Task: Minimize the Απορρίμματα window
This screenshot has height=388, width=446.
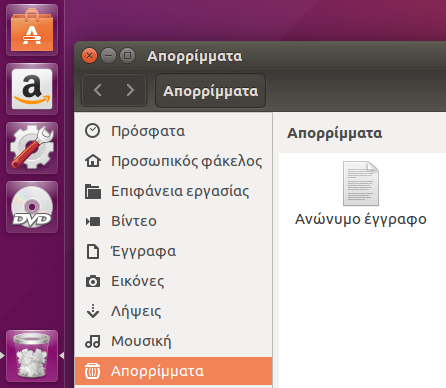Action: 108,55
